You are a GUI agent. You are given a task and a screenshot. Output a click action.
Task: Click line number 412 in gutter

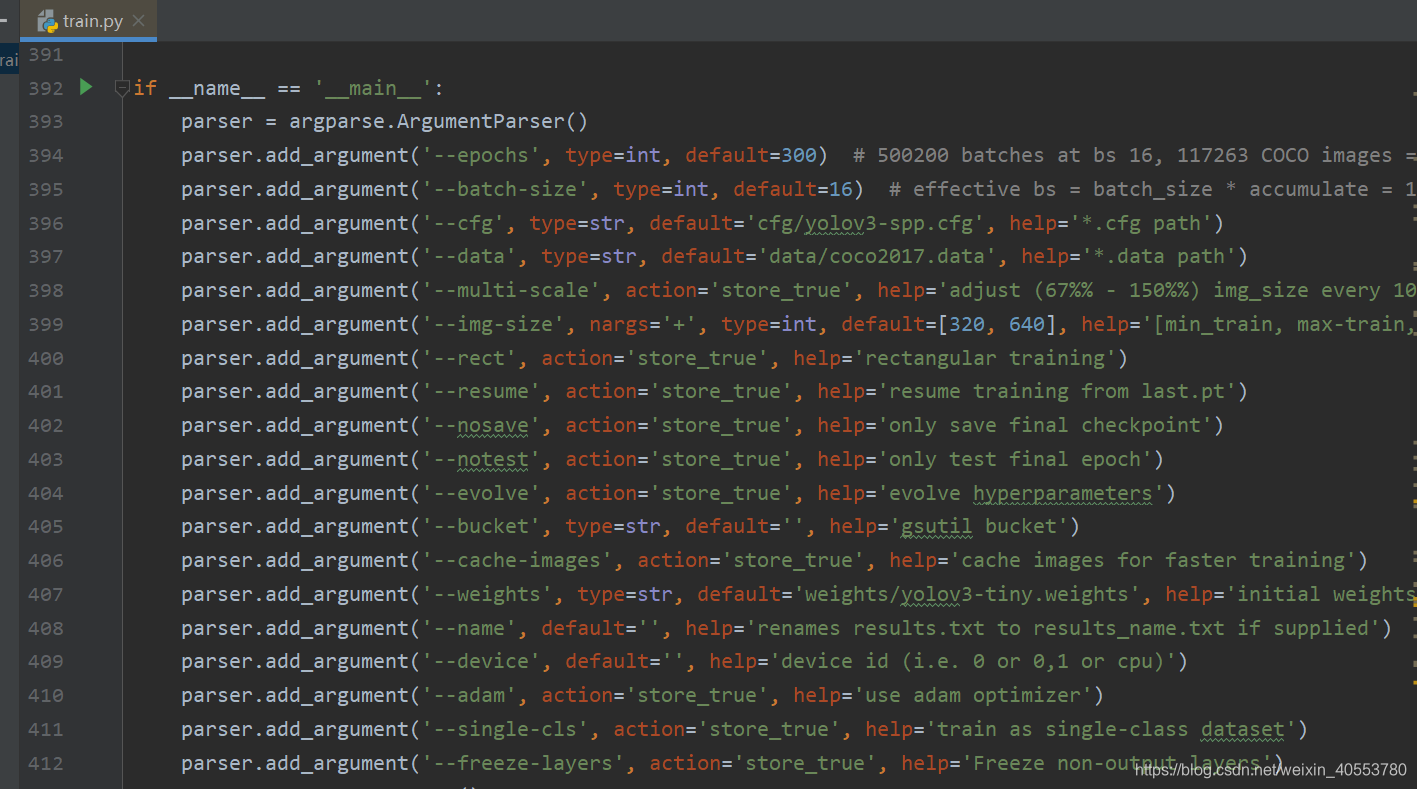[x=45, y=763]
